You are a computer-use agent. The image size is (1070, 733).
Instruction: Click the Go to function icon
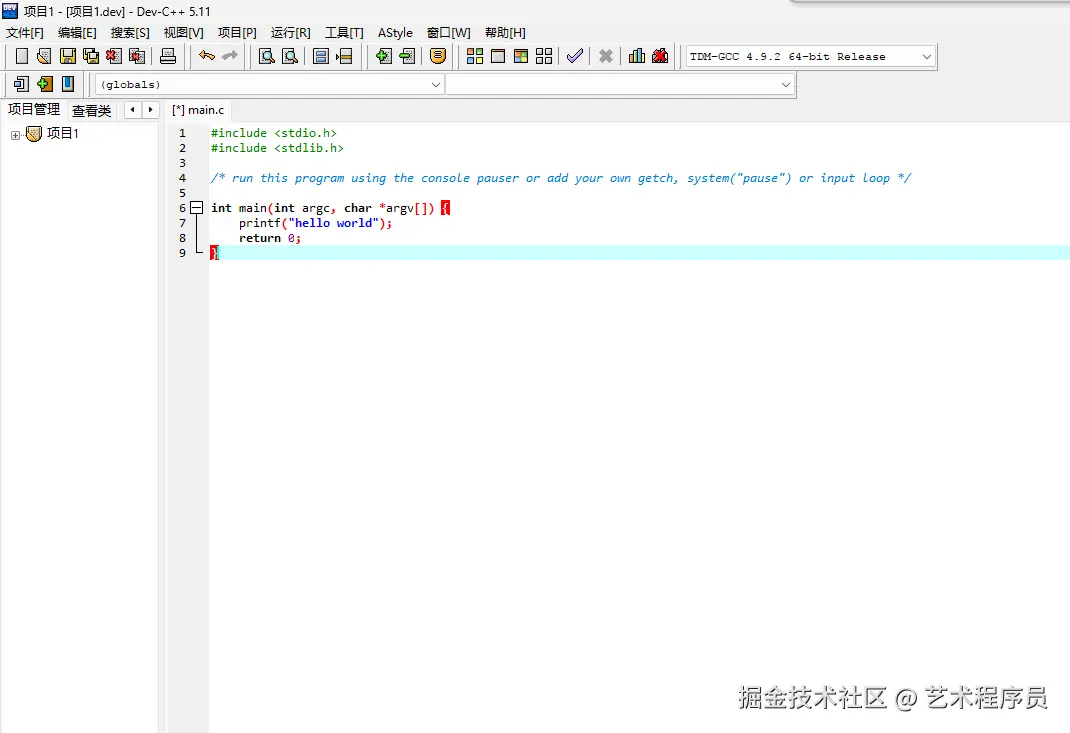(x=321, y=56)
